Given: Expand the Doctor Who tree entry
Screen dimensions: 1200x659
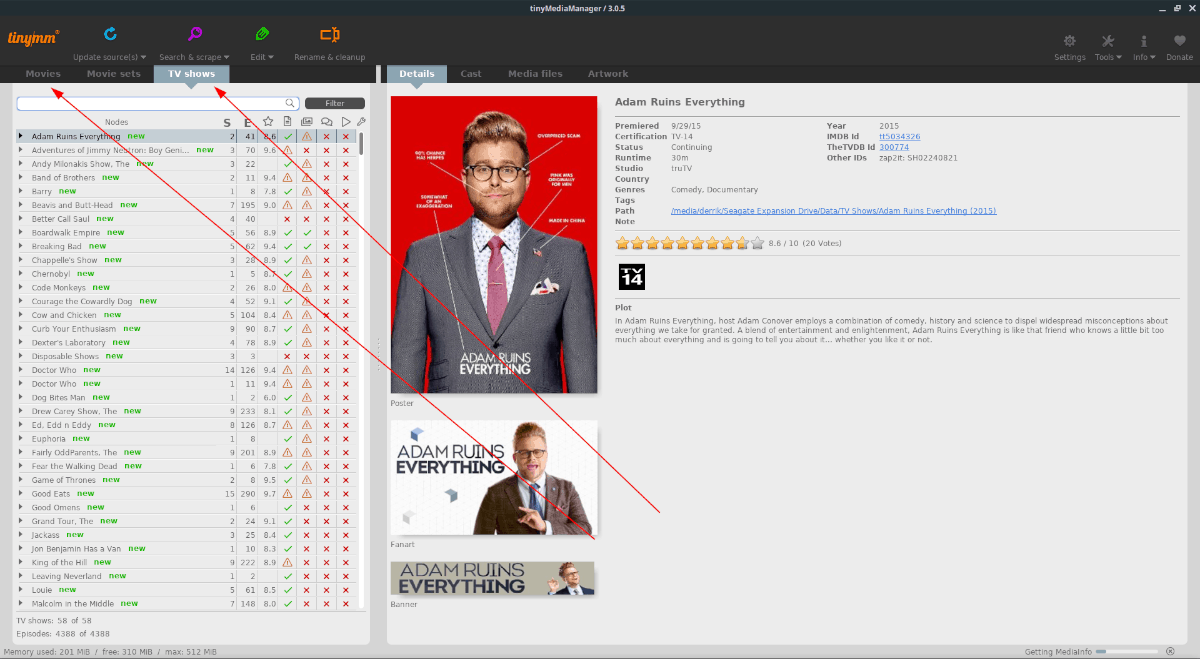Looking at the screenshot, I should [x=20, y=369].
